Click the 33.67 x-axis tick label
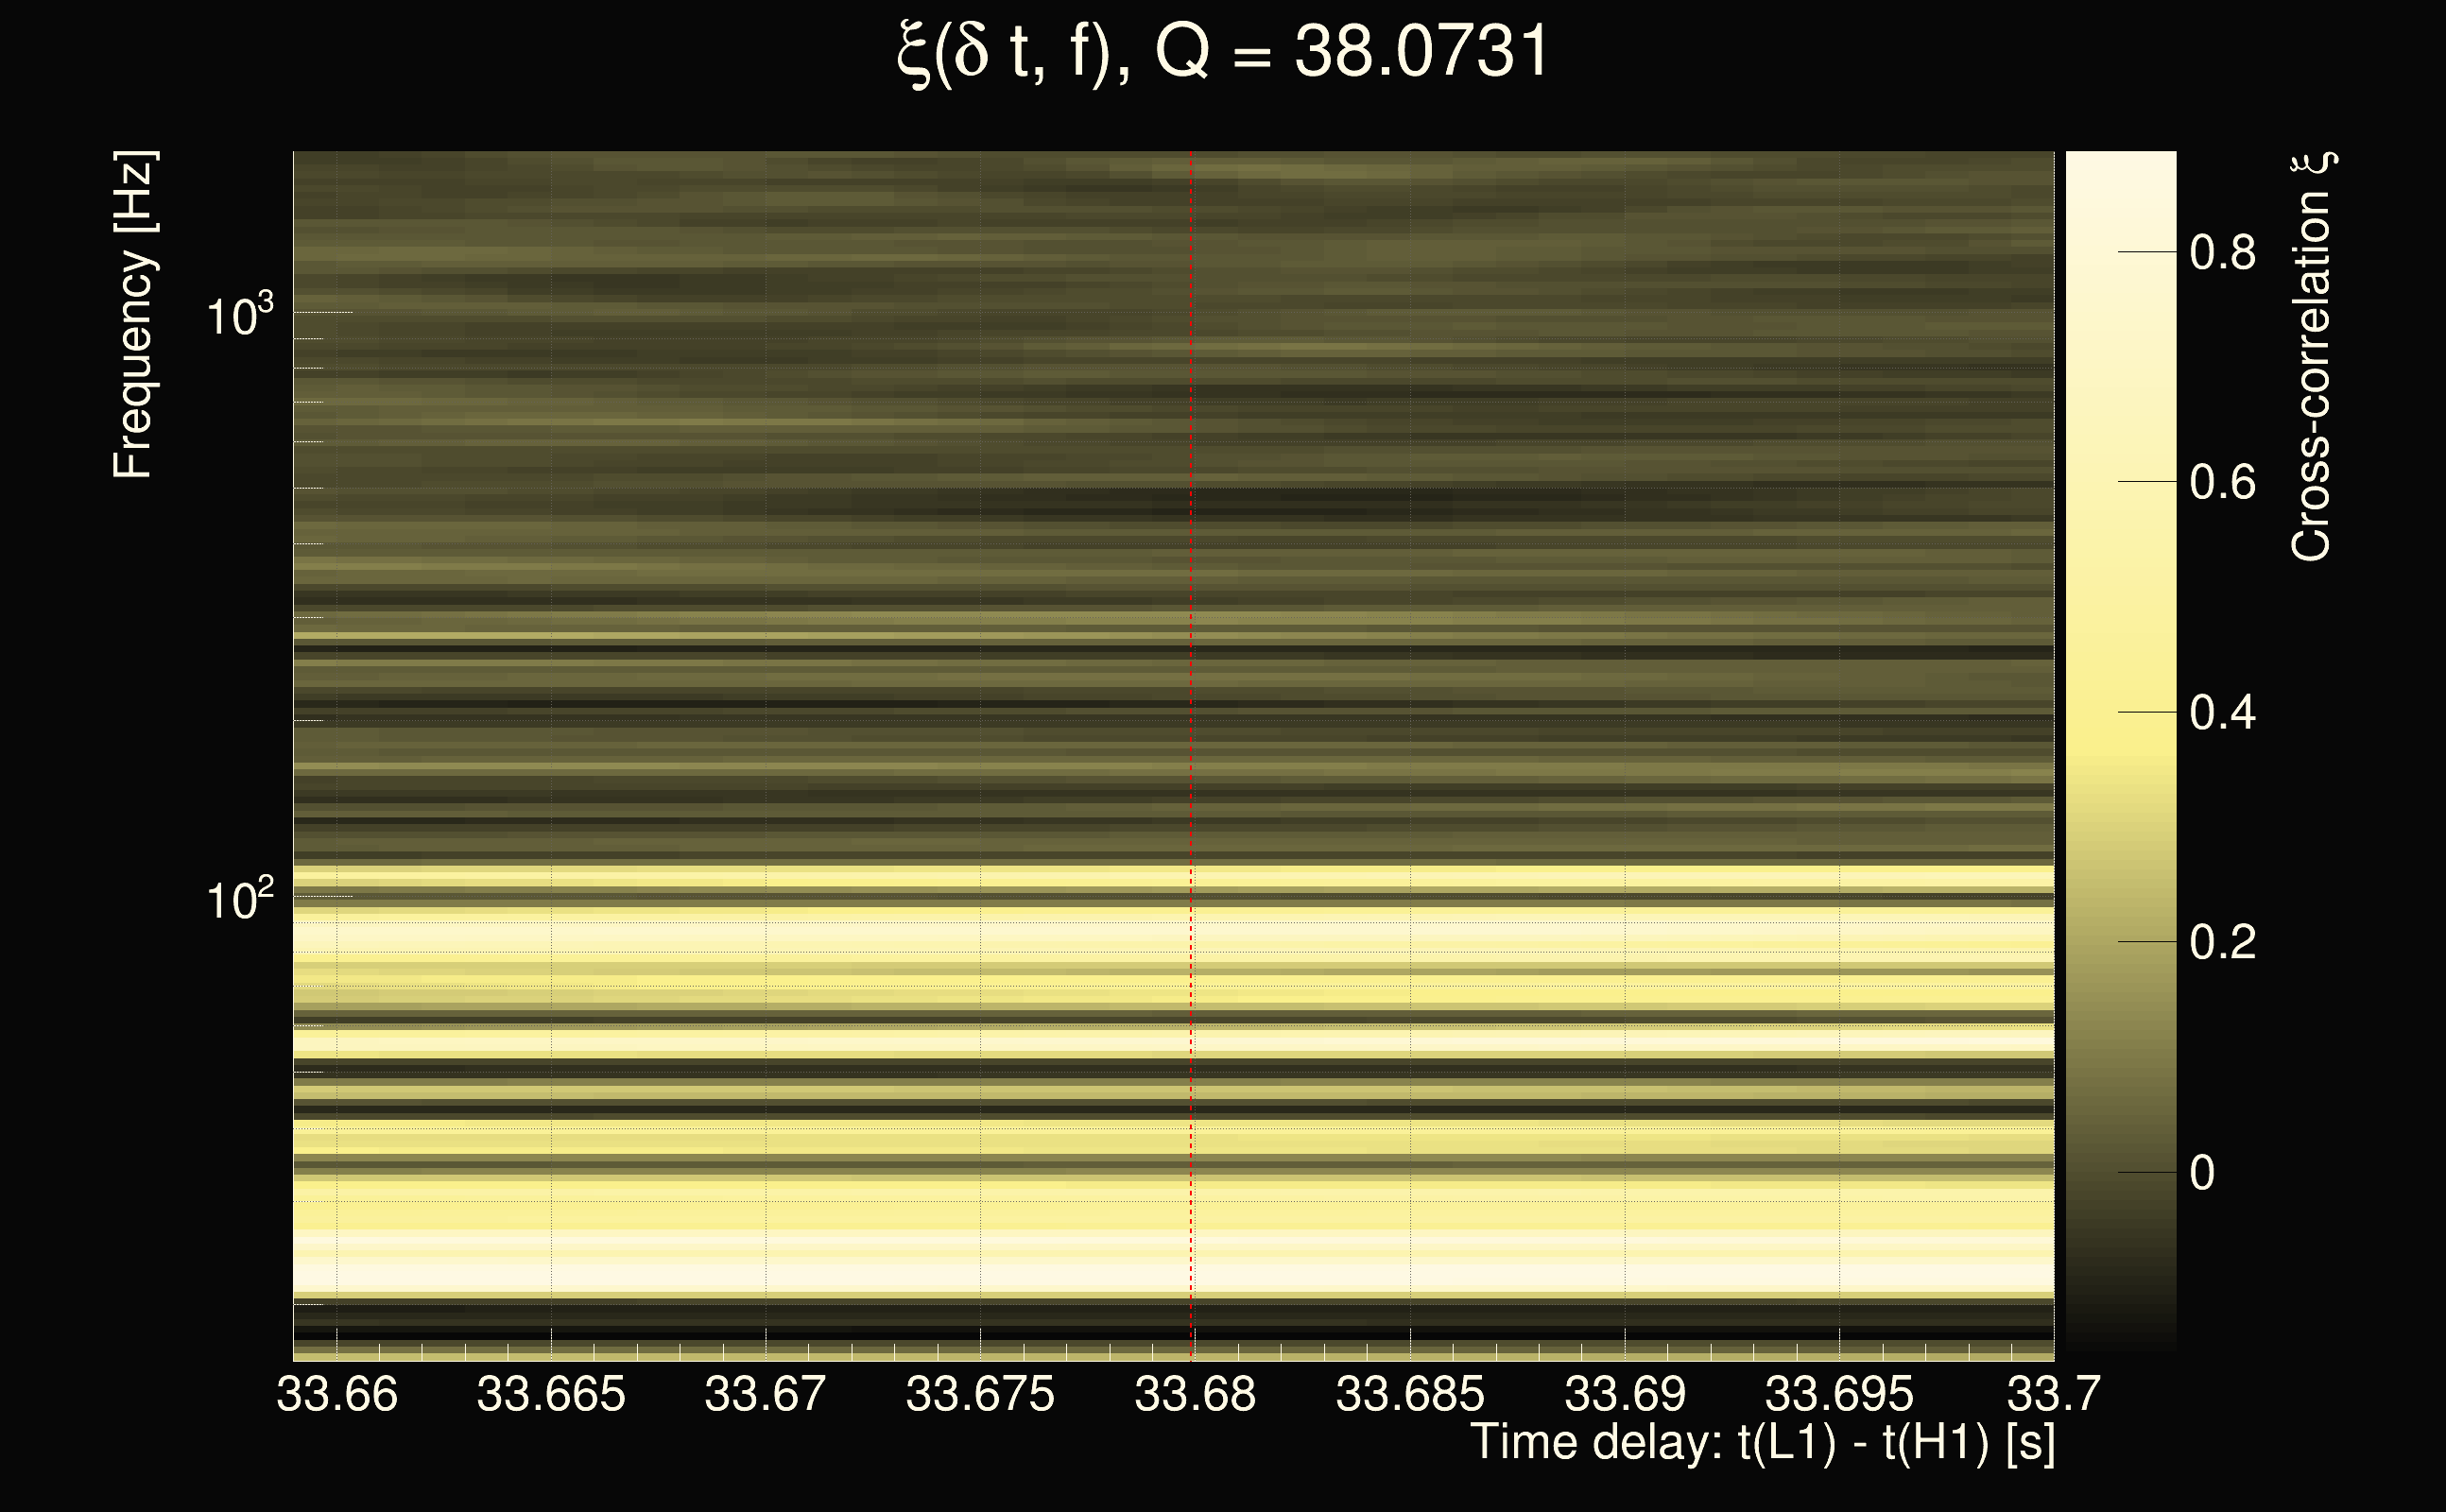Viewport: 2446px width, 1512px height. tap(765, 1394)
